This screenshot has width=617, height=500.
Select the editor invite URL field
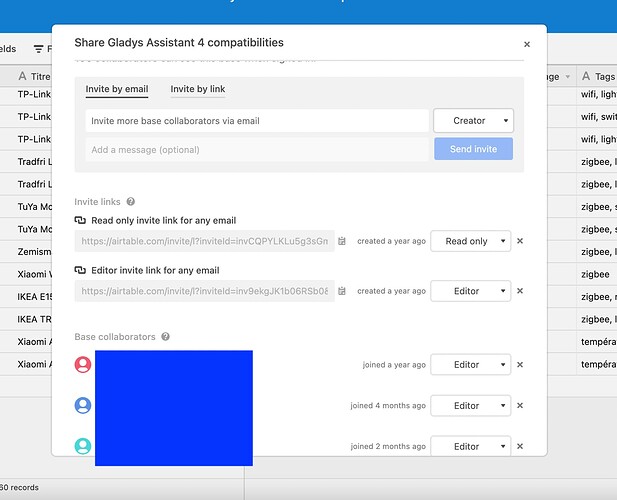pyautogui.click(x=205, y=291)
